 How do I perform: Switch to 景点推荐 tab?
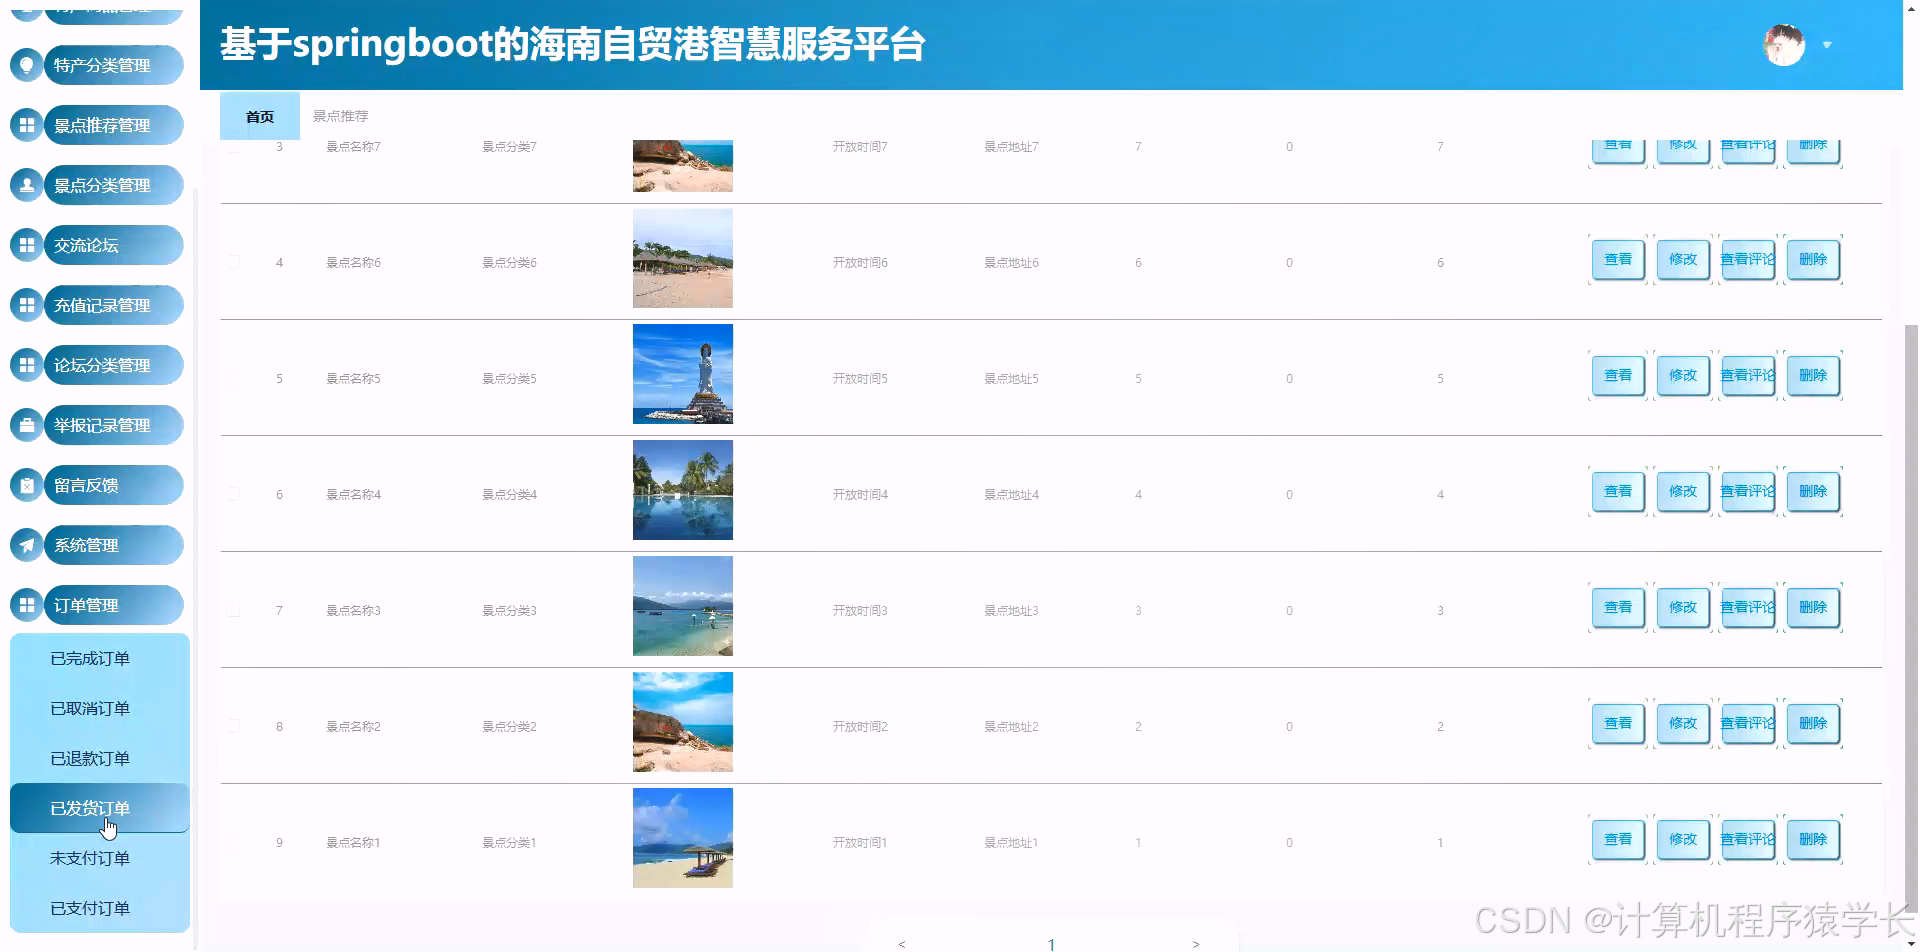click(x=340, y=116)
